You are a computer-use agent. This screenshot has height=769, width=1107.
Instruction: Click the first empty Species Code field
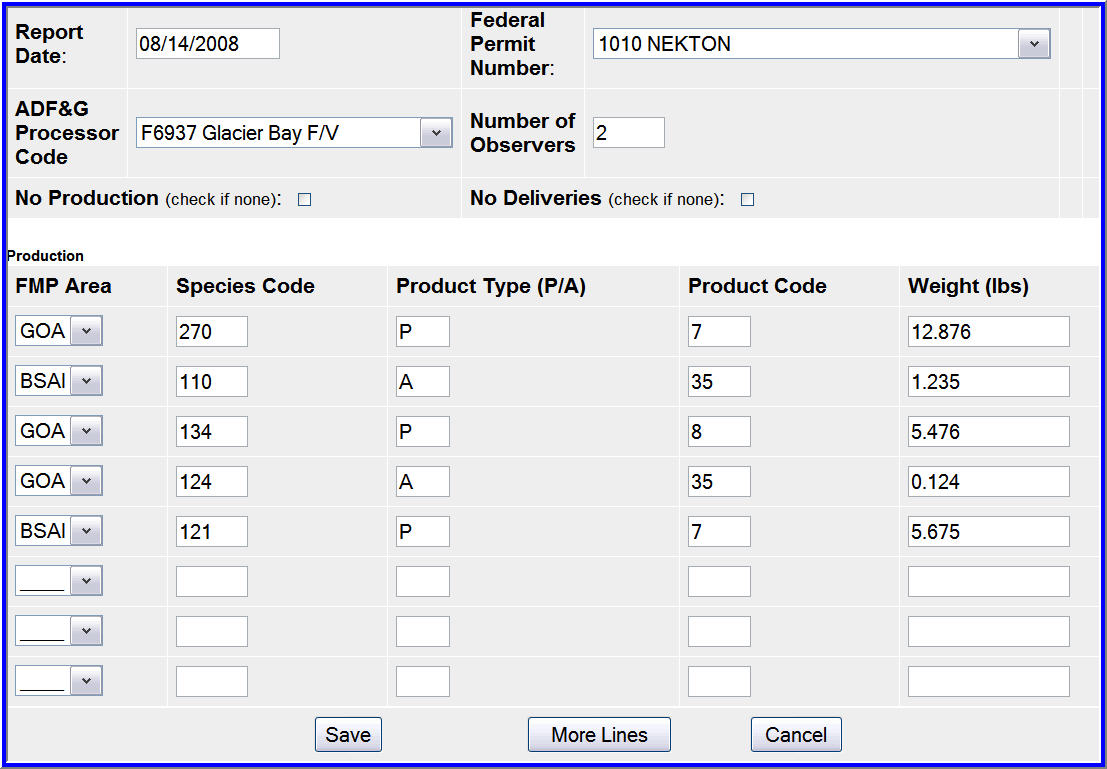pos(211,581)
